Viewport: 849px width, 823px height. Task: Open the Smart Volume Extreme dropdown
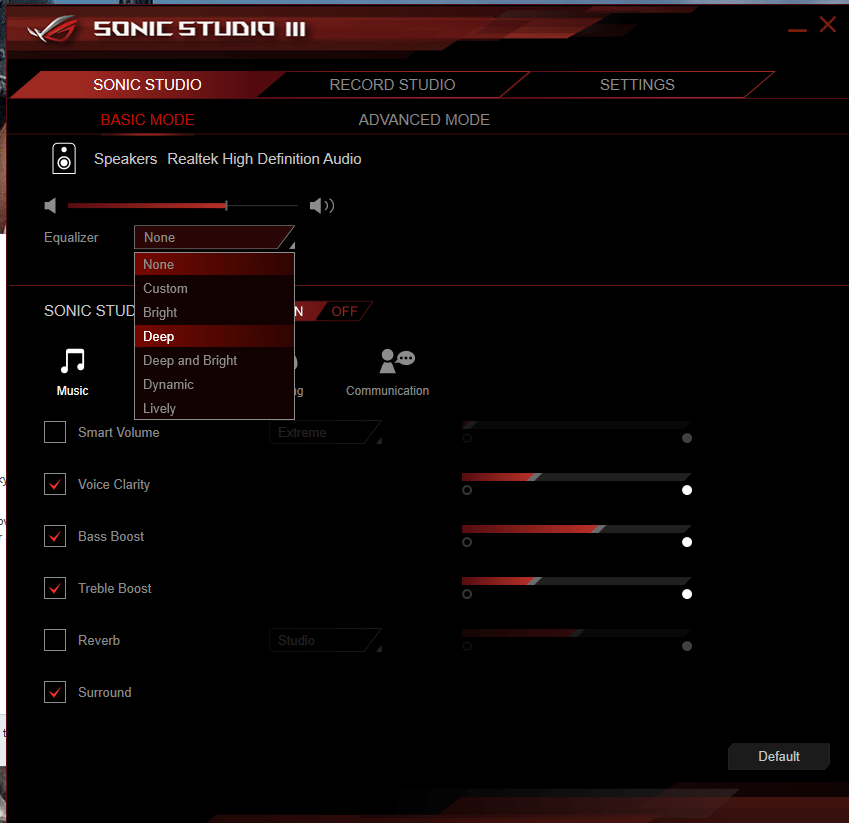tap(325, 432)
